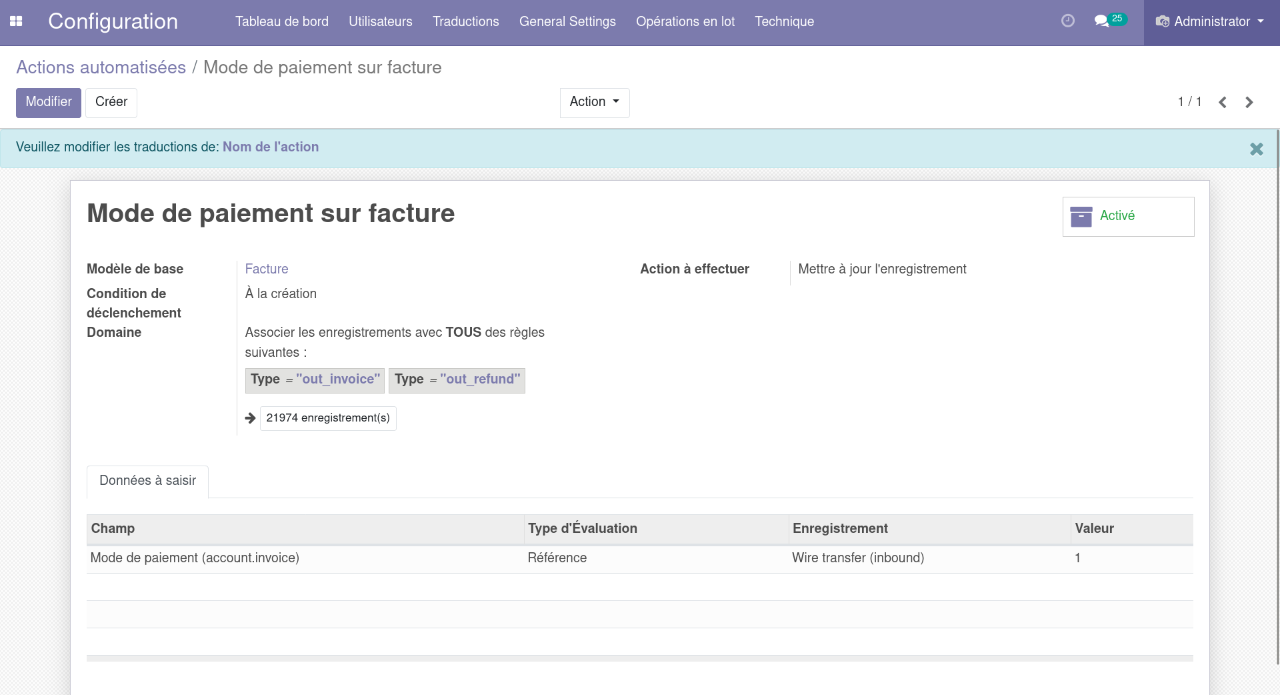Image resolution: width=1280 pixels, height=695 pixels.
Task: Open the conversations chat bubble icon
Action: [x=1102, y=21]
